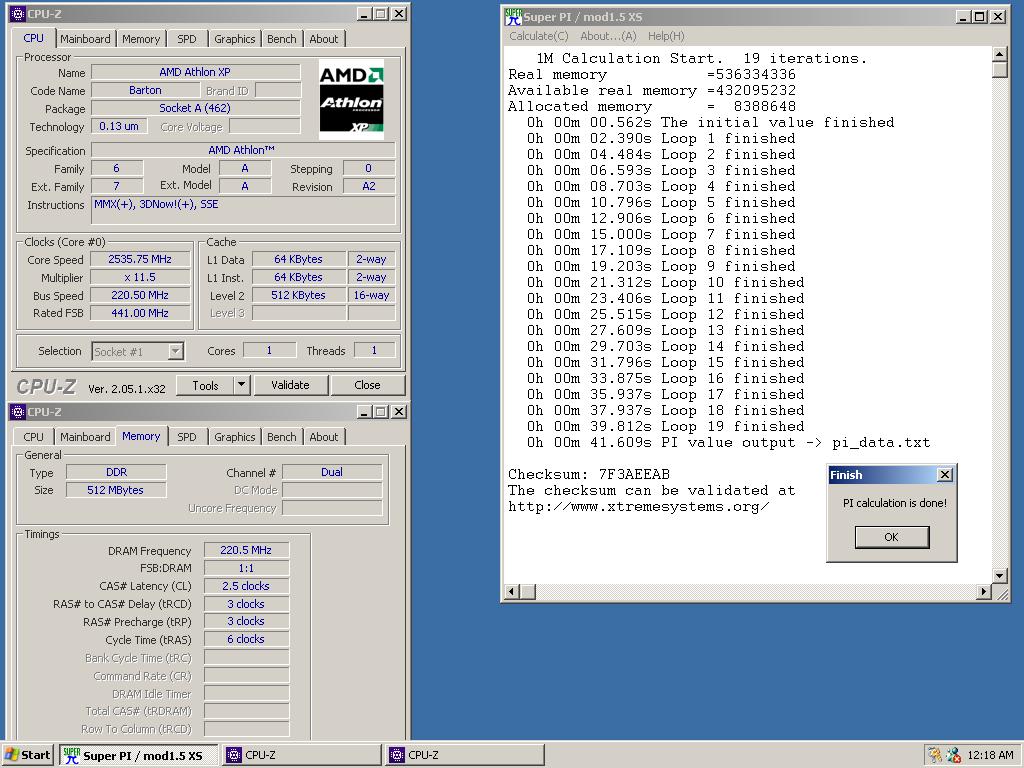Click the Rated FSB value 441.00 MHz
The height and width of the screenshot is (768, 1024).
[140, 313]
